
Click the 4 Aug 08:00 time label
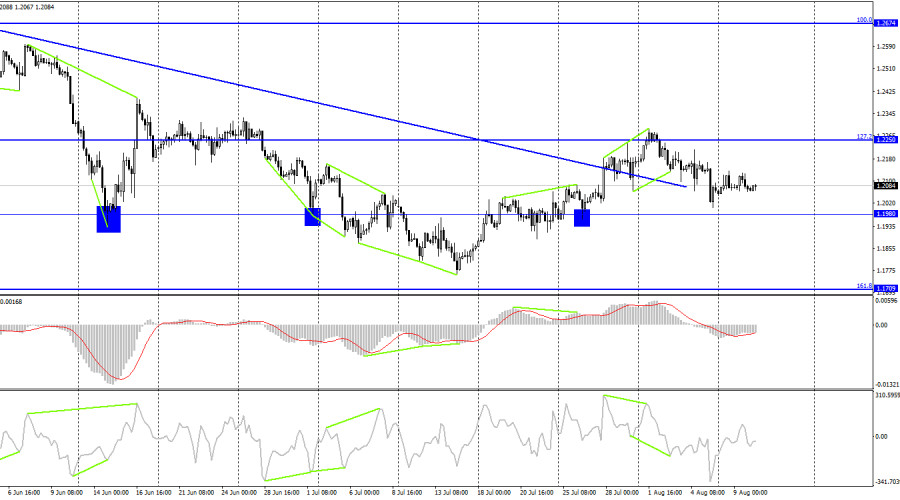[707, 493]
